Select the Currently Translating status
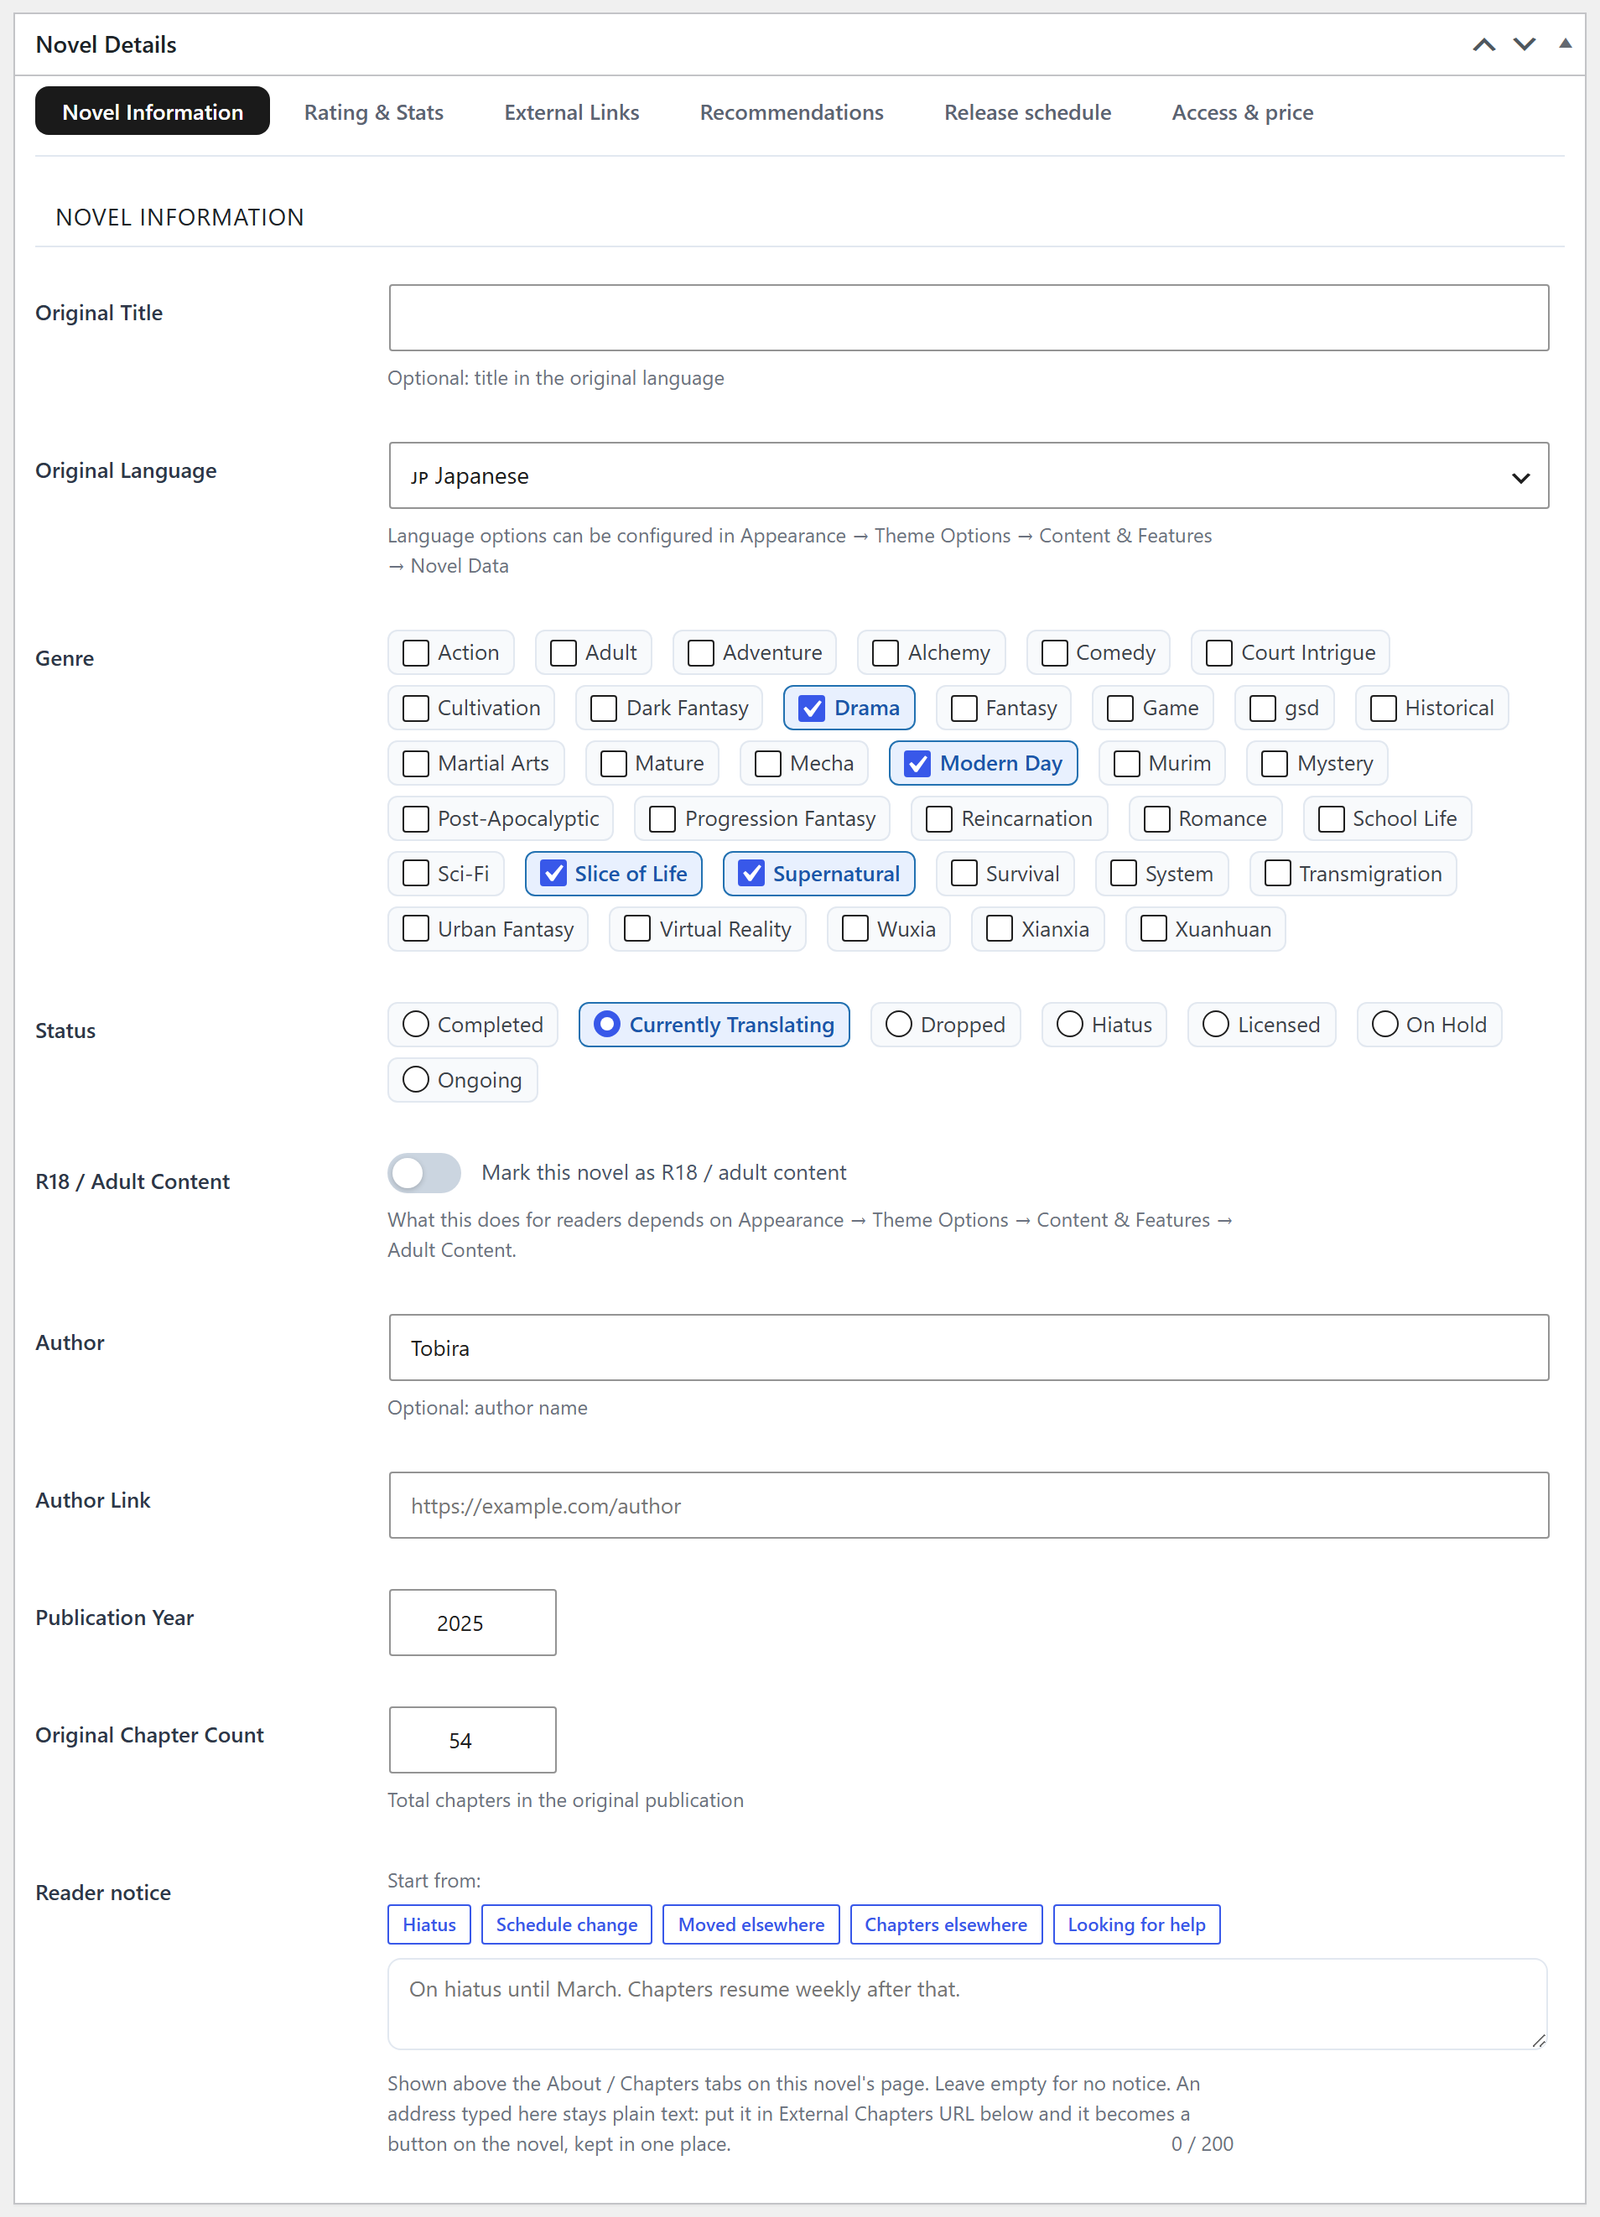 point(607,1025)
